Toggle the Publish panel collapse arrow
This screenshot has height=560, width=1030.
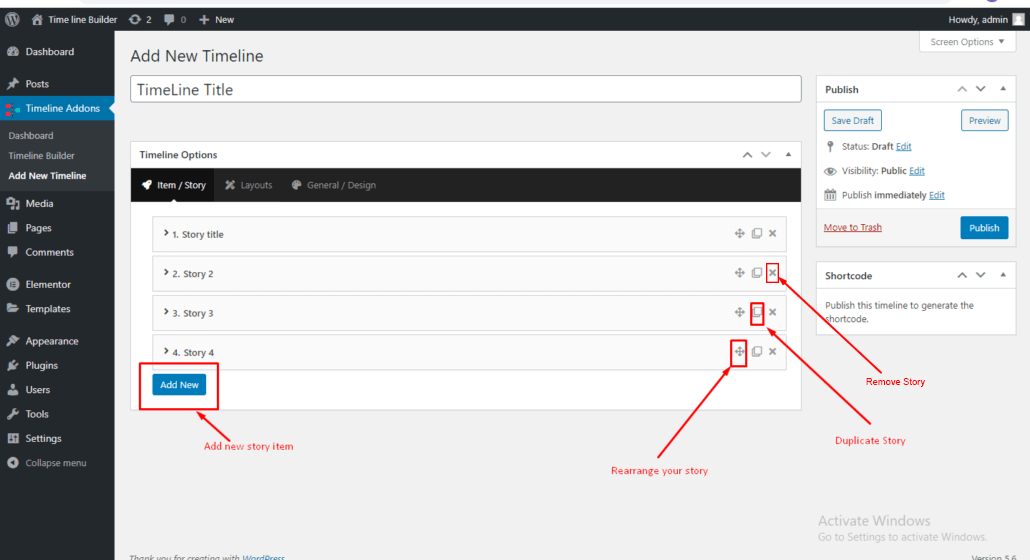tap(1002, 90)
